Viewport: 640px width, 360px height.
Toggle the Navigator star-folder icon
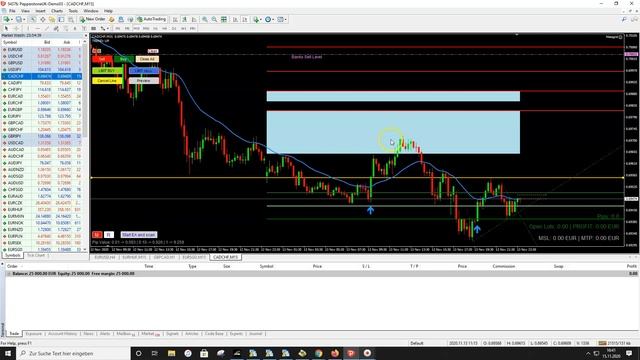[x=52, y=19]
